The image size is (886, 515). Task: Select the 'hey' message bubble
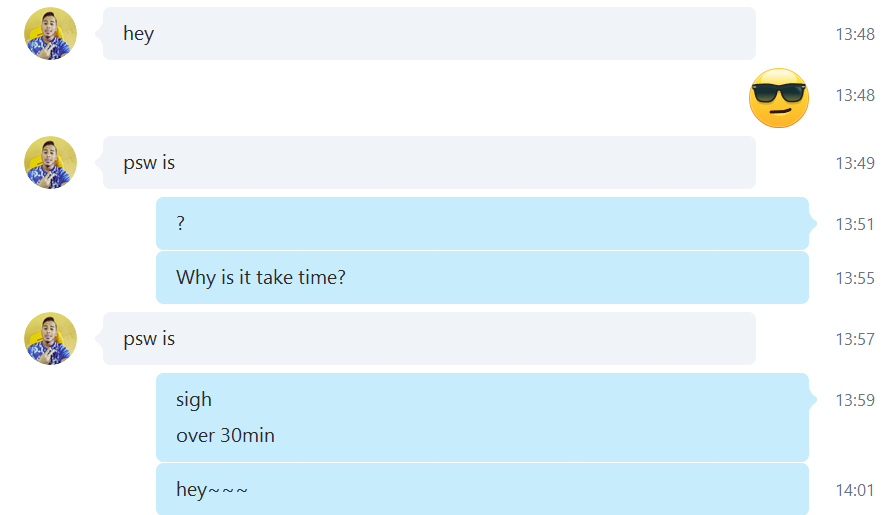click(x=429, y=33)
